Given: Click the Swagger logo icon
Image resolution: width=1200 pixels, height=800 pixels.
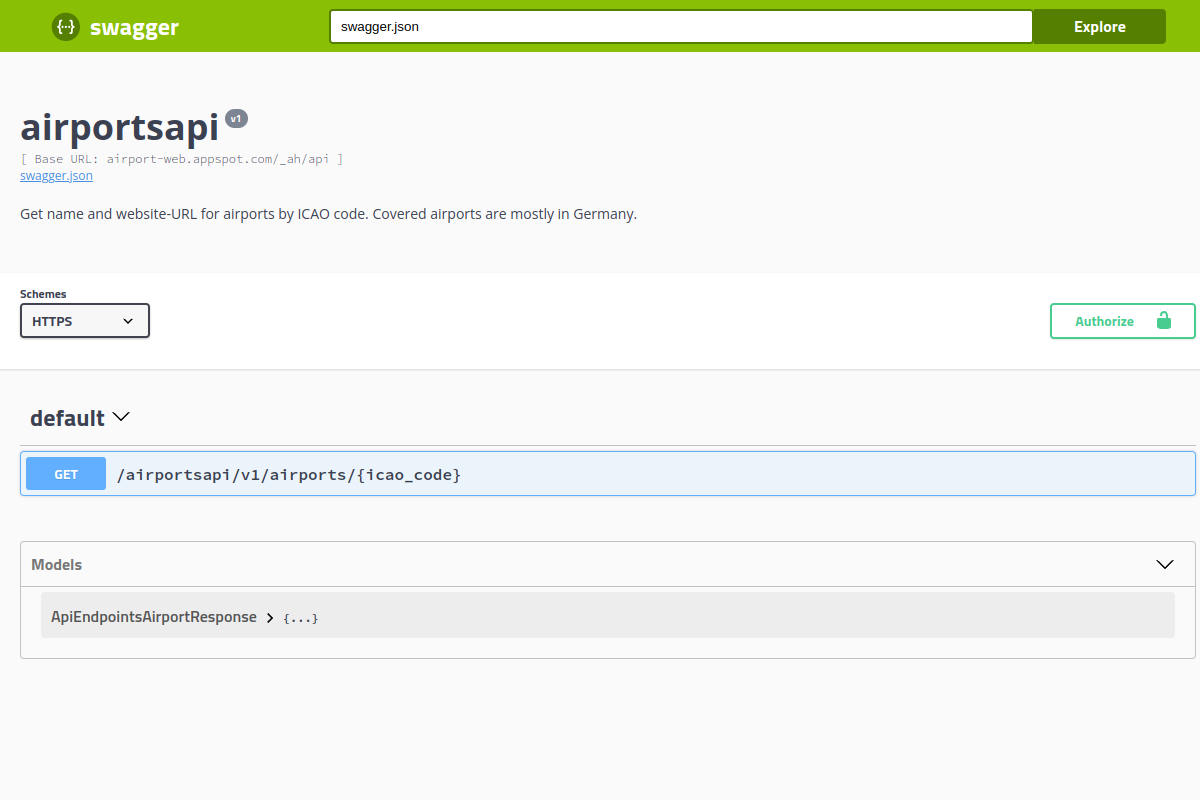Looking at the screenshot, I should tap(66, 27).
